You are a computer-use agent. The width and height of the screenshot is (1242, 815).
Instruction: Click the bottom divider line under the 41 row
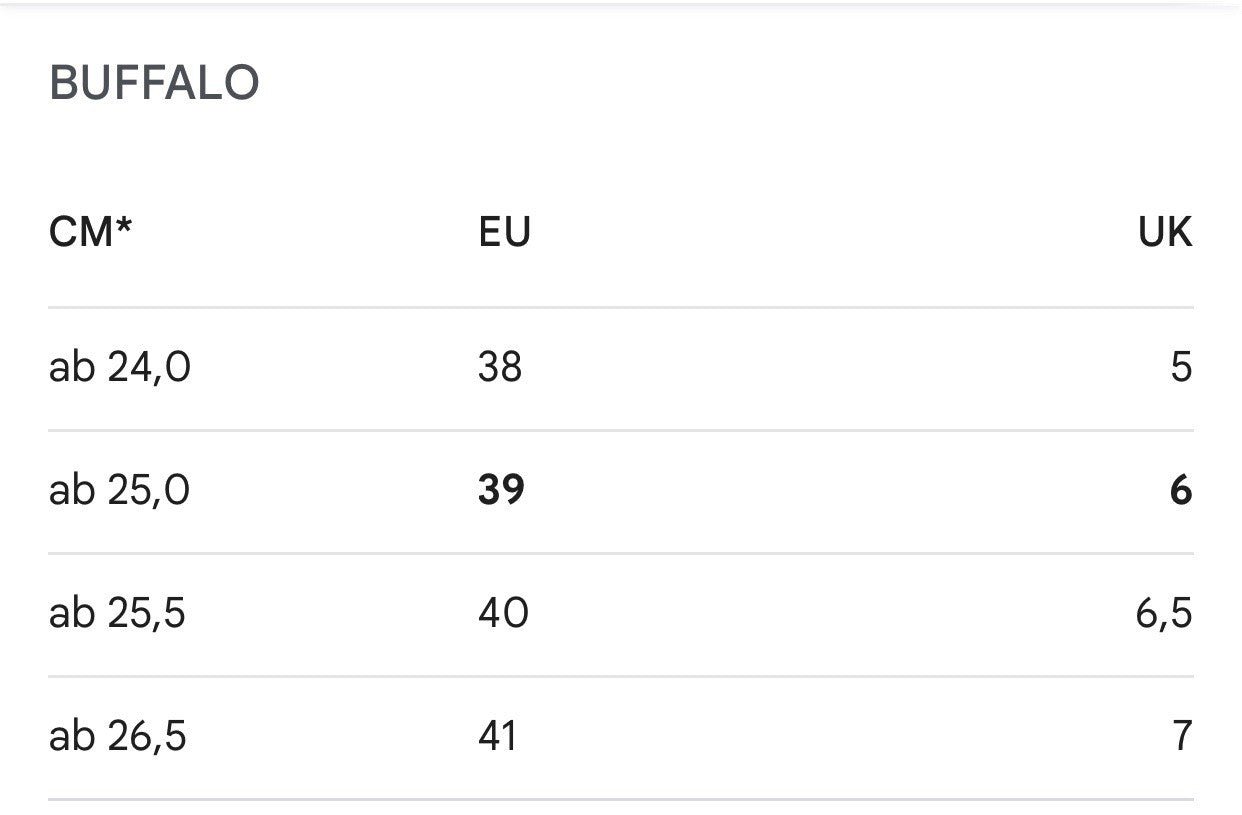620,799
